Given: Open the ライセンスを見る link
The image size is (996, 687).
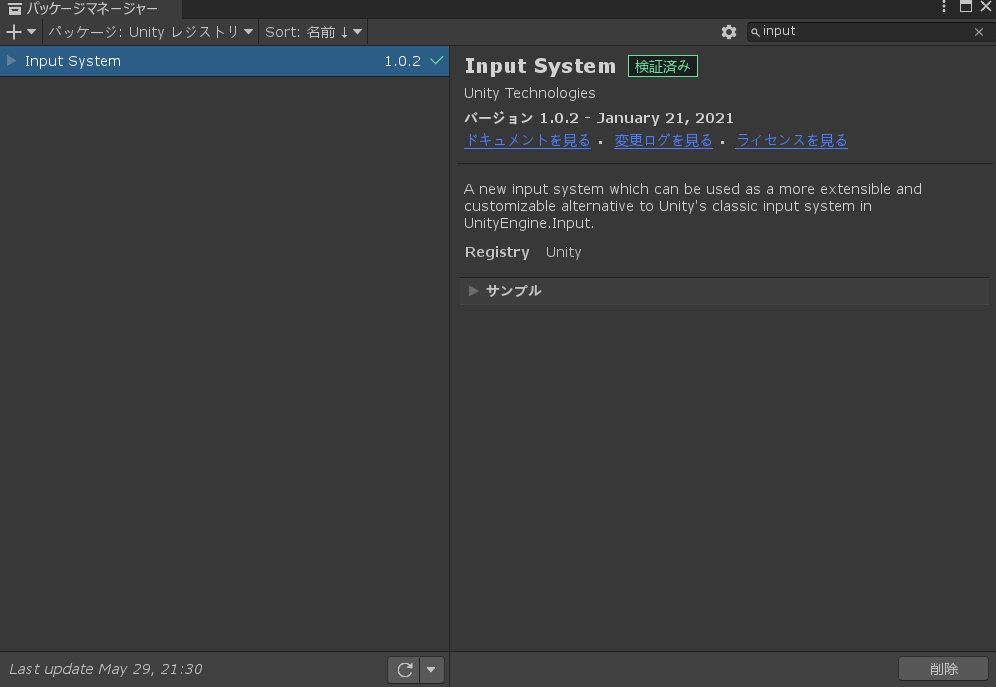Looking at the screenshot, I should (791, 140).
